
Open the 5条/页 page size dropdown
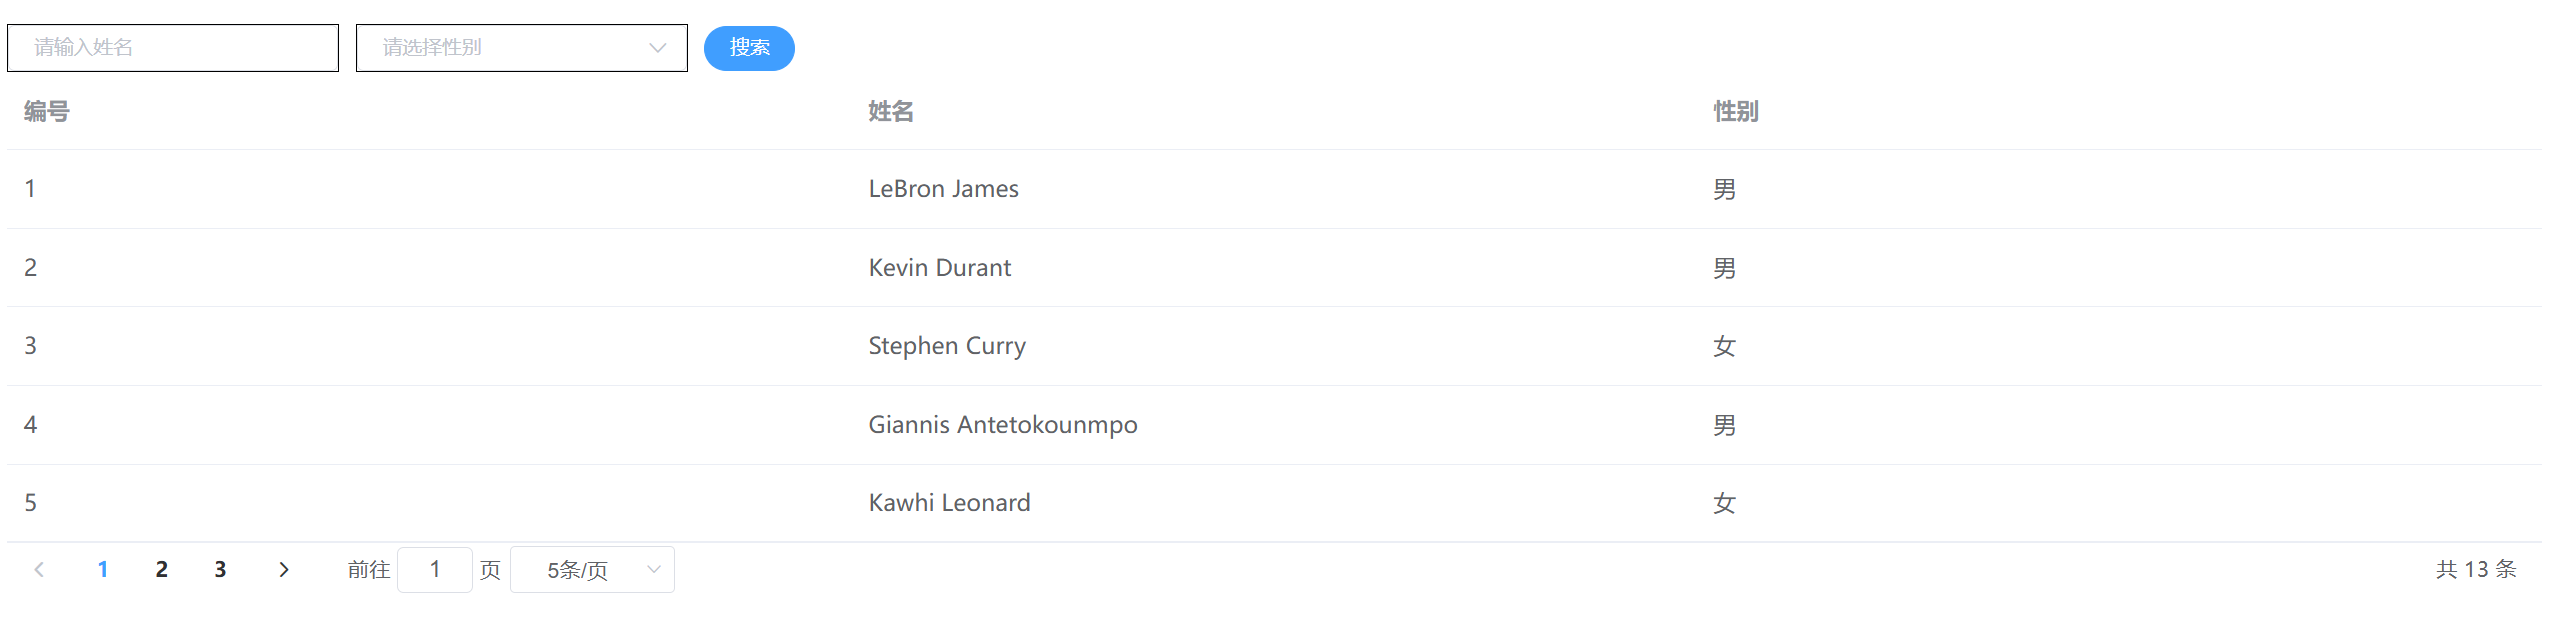pyautogui.click(x=592, y=570)
